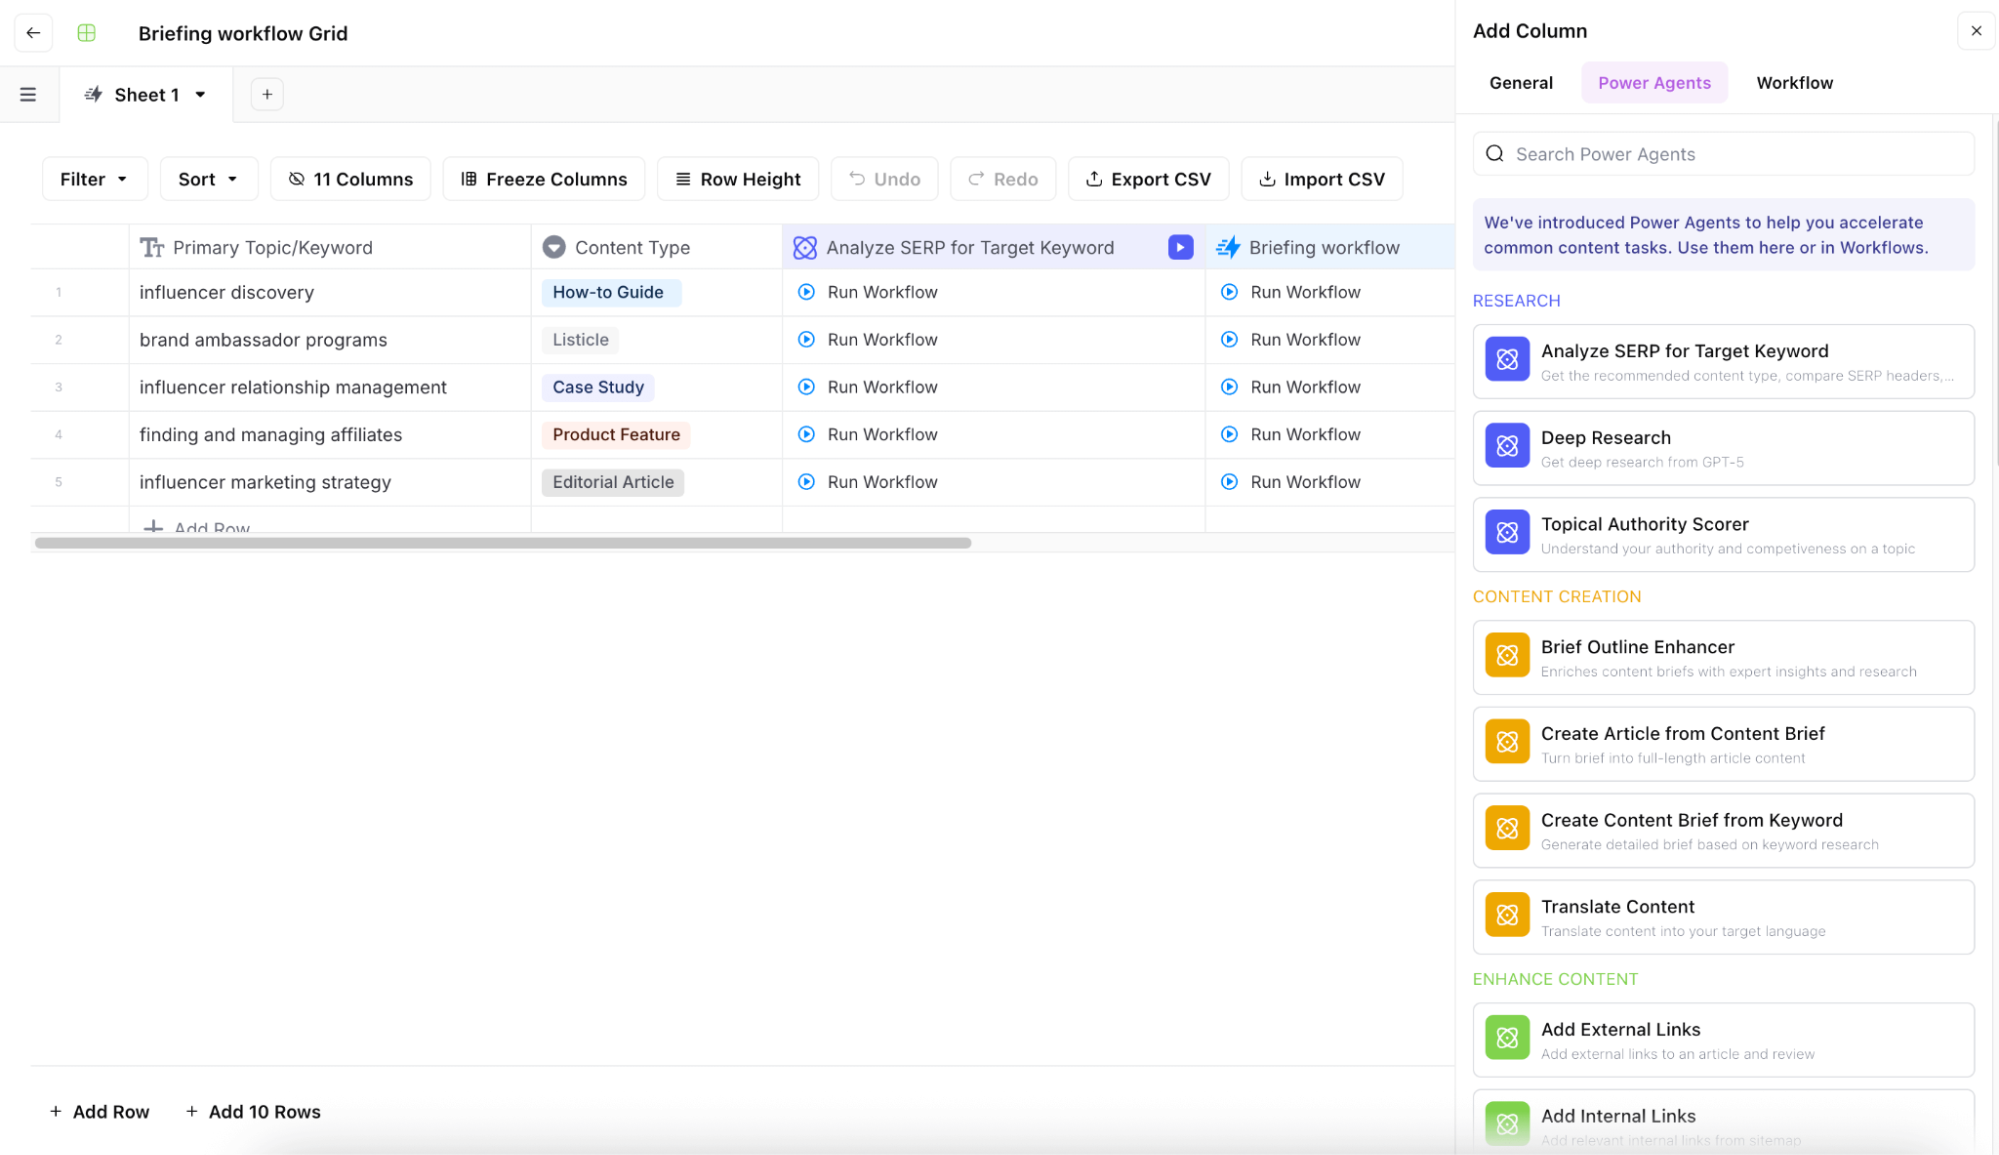Select the Deep Research agent icon
The image size is (1999, 1155).
pyautogui.click(x=1506, y=447)
